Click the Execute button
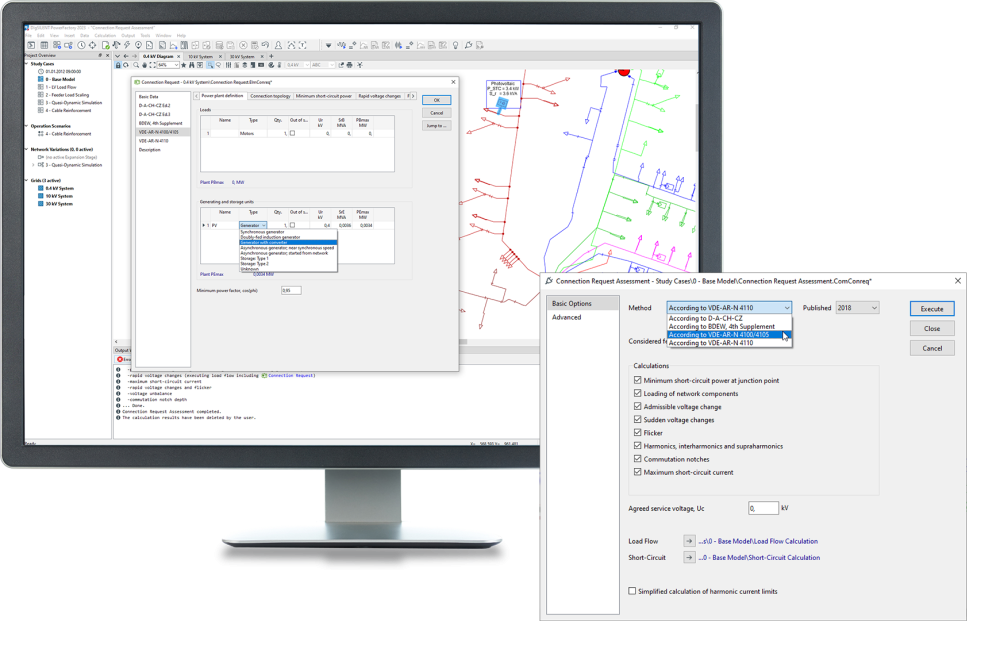 pos(932,309)
